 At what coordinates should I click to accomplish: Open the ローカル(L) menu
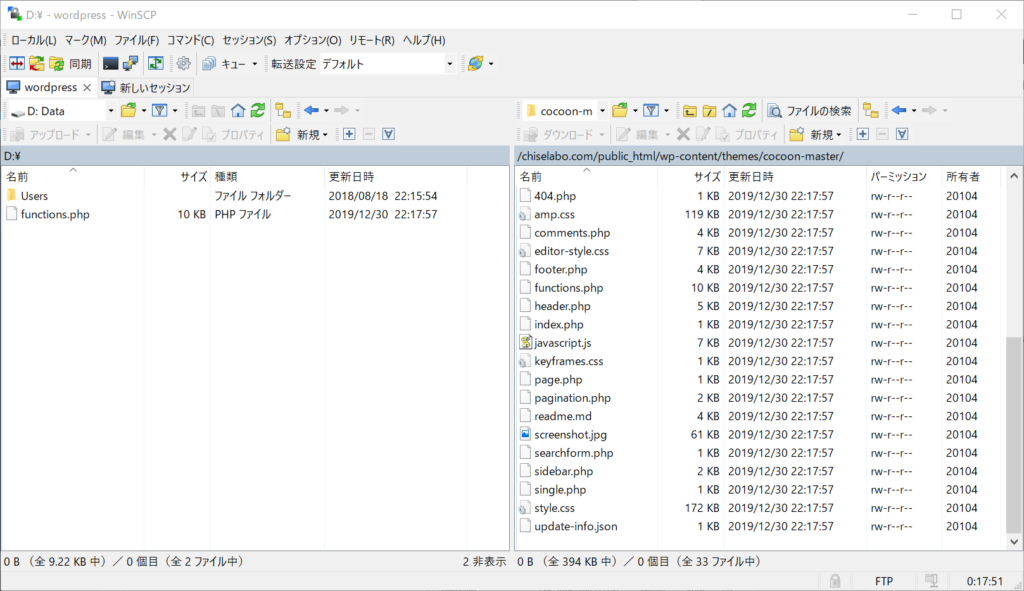33,40
